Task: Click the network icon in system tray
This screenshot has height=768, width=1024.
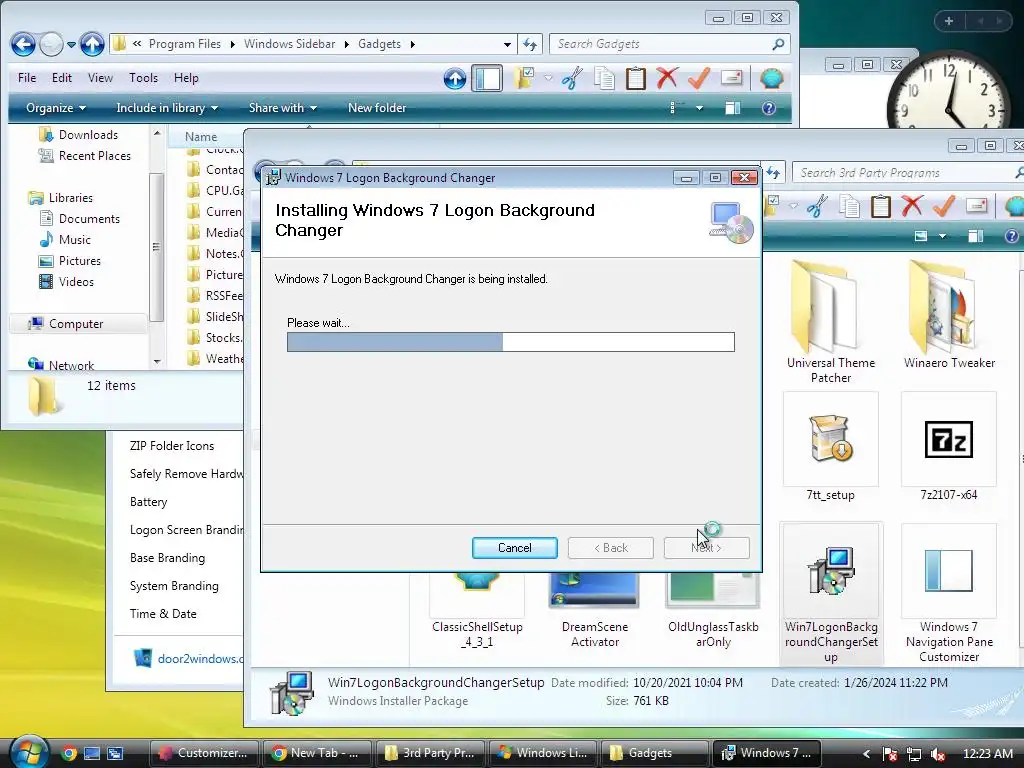Action: point(914,754)
